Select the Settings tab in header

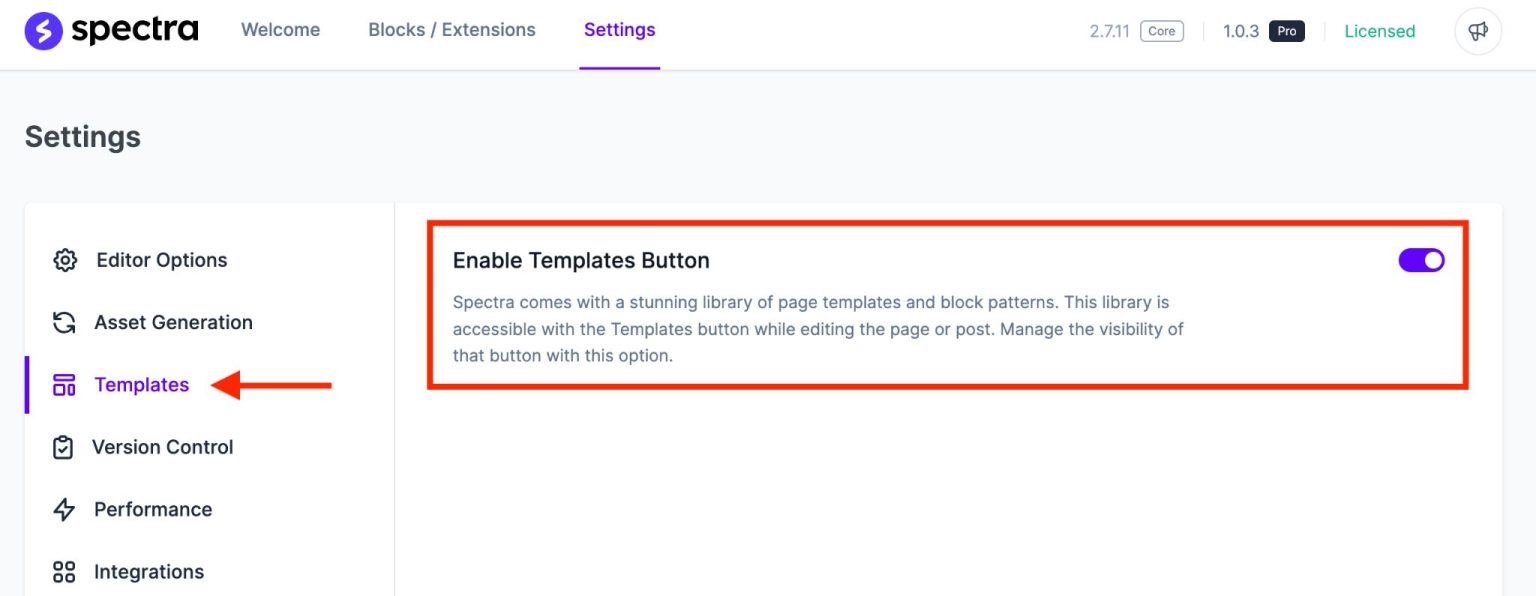(x=619, y=30)
